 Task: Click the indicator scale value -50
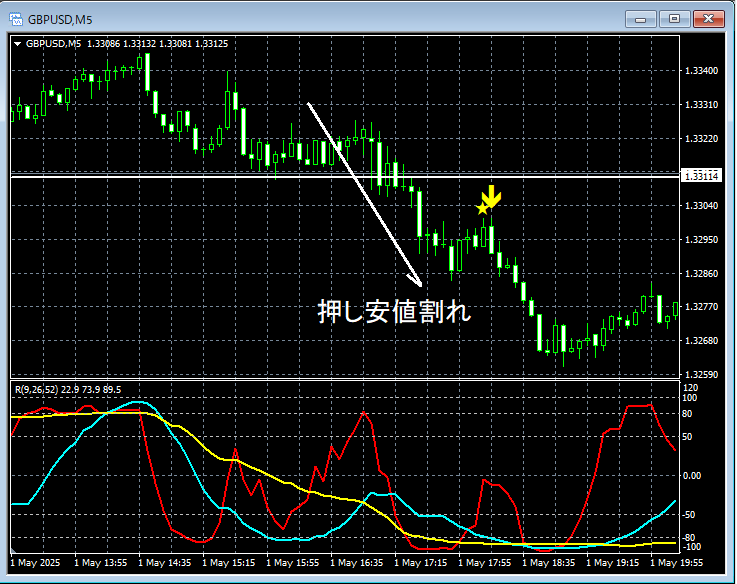point(689,515)
